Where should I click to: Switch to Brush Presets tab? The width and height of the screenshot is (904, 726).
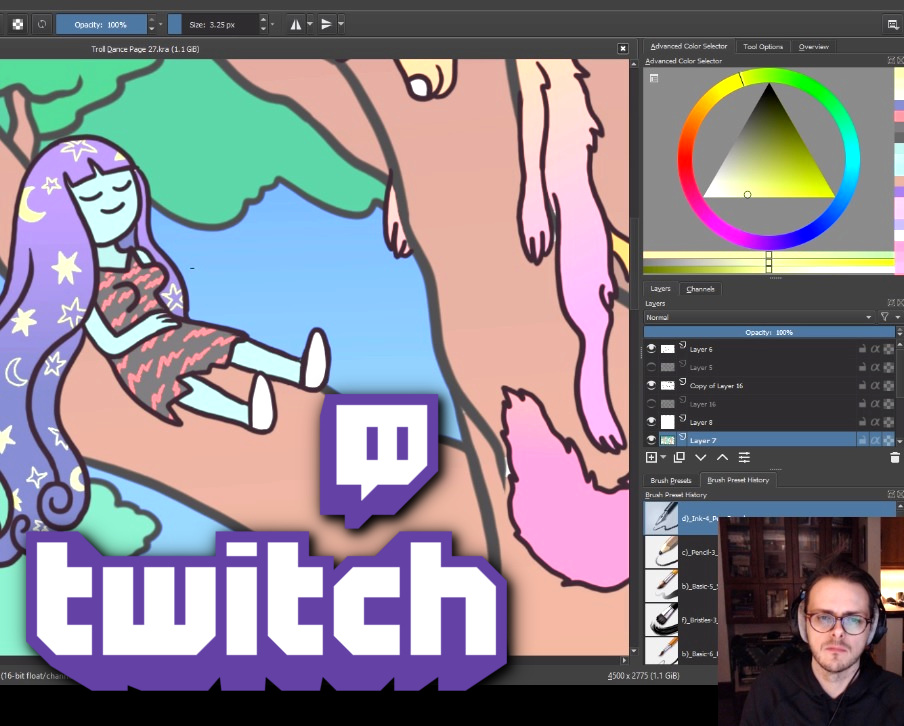click(671, 480)
